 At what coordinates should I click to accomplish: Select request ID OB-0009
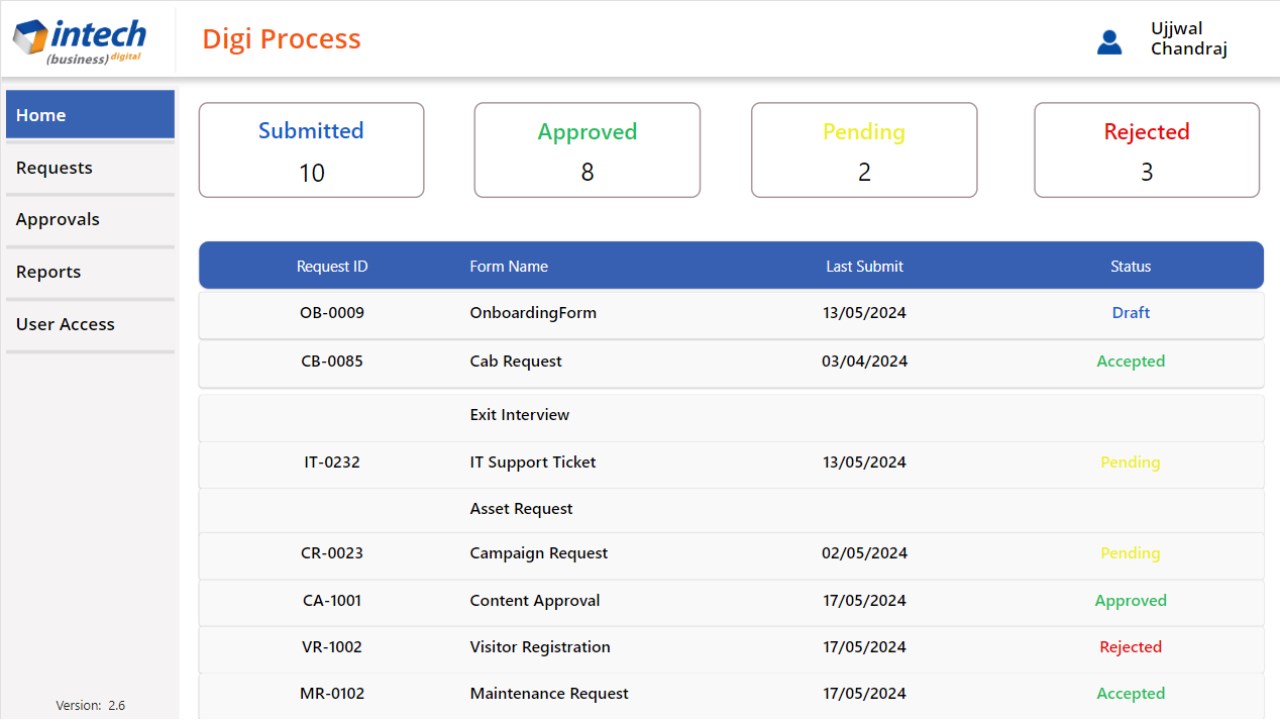[x=332, y=313]
